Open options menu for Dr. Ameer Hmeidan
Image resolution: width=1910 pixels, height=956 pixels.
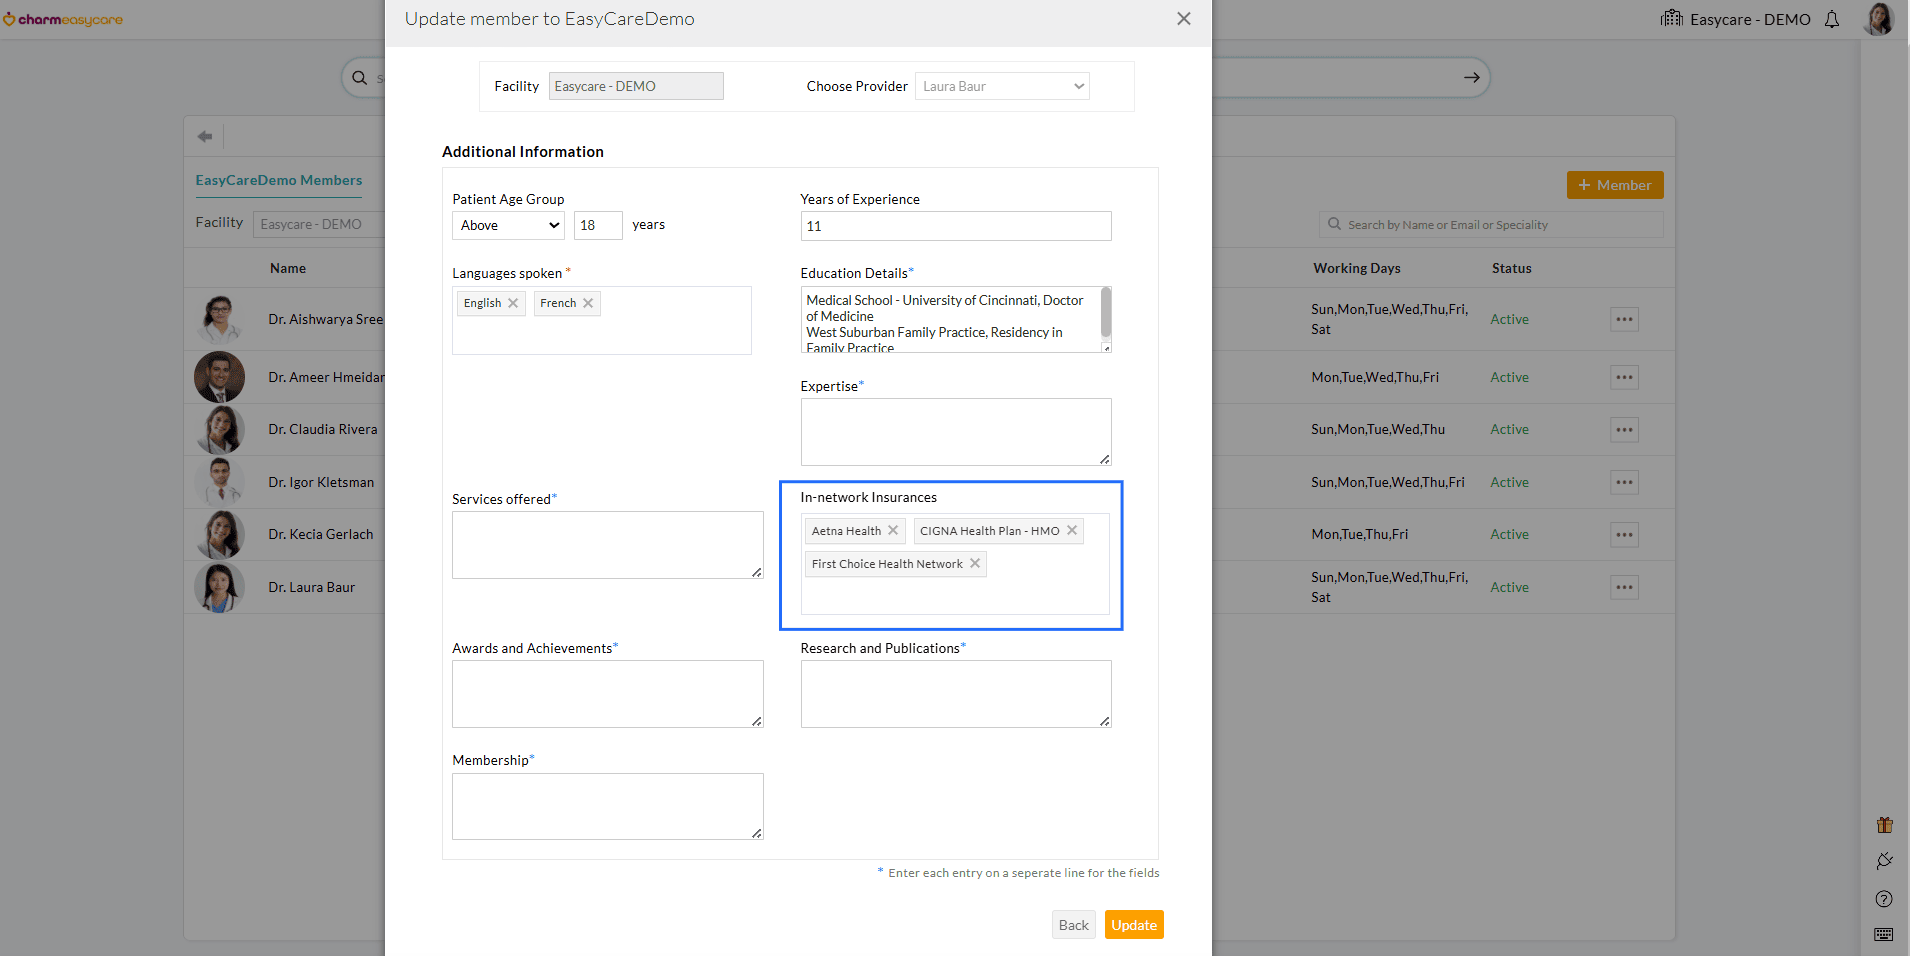pyautogui.click(x=1624, y=377)
